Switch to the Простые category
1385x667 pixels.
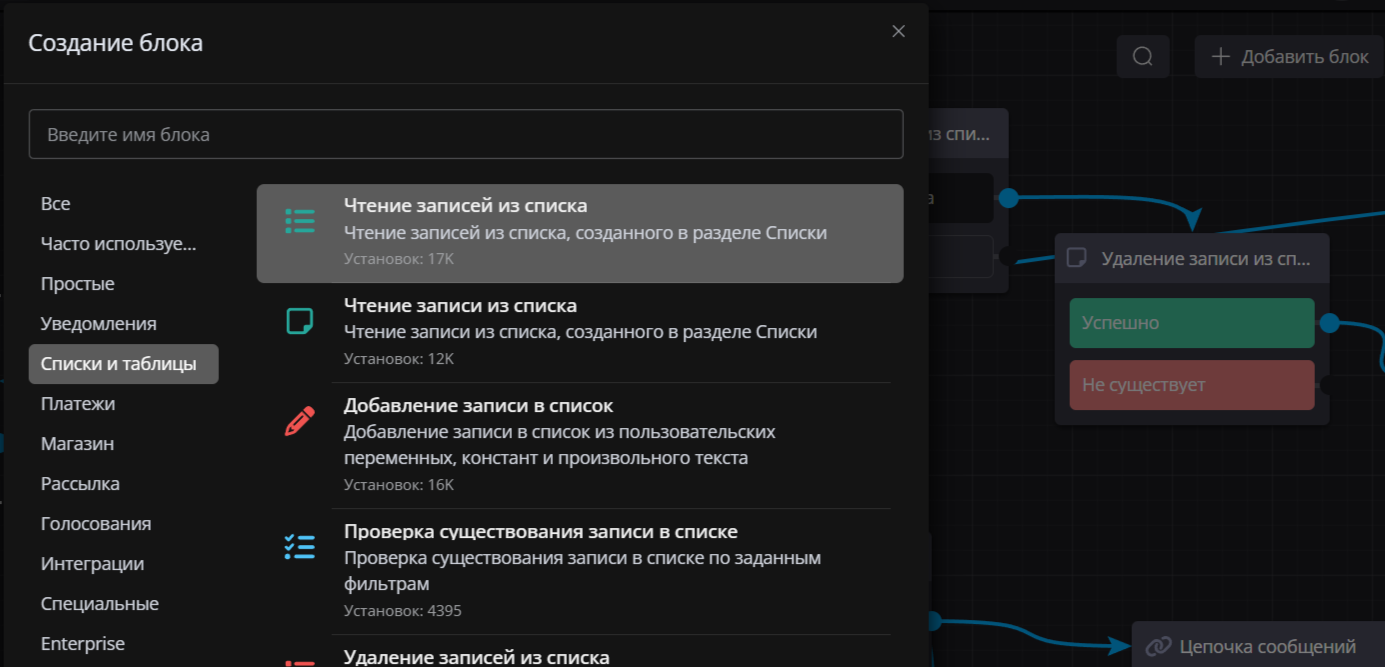(x=77, y=284)
